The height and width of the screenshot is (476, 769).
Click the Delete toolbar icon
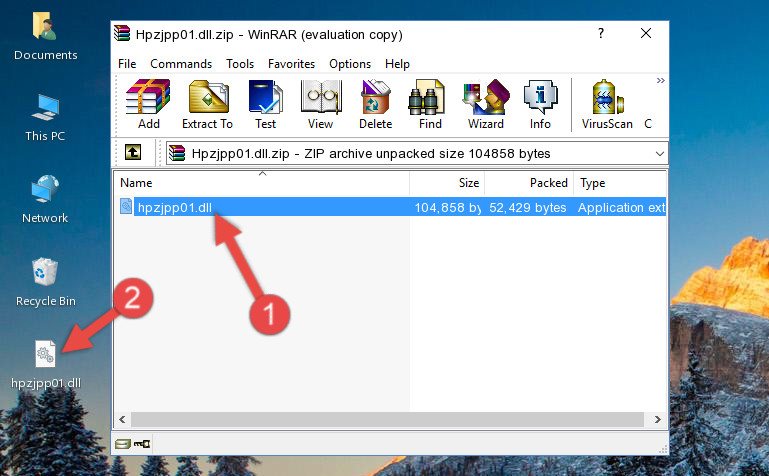point(375,104)
